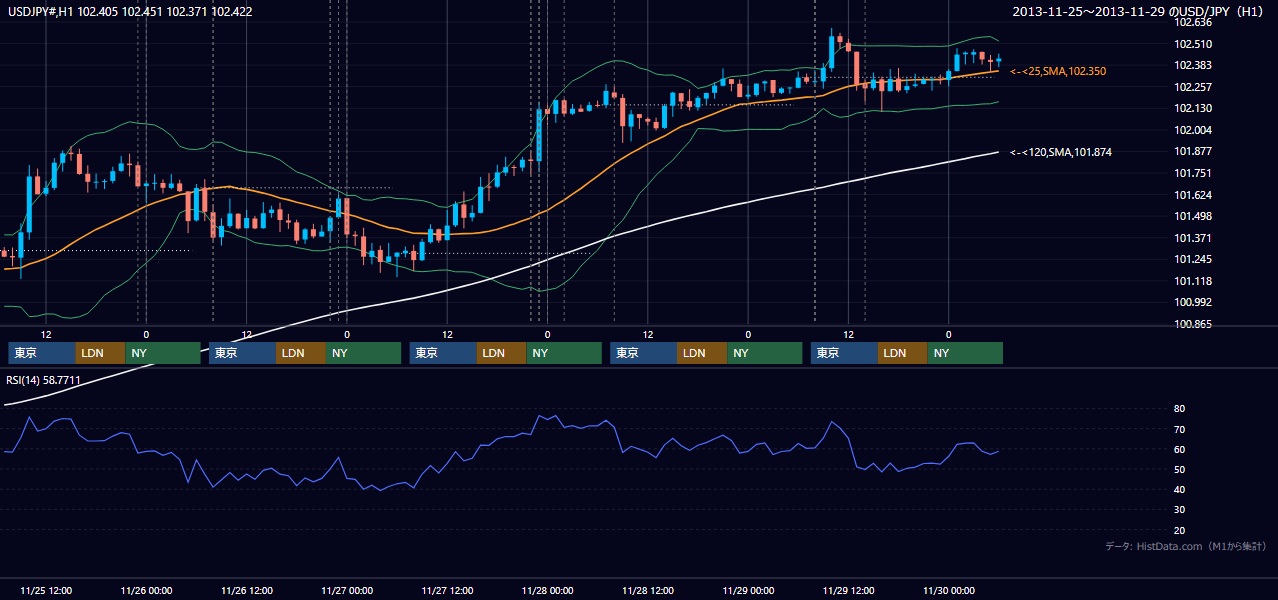Screen dimensions: 1278x600
Task: Click price axis value 102.257
Action: click(1193, 87)
